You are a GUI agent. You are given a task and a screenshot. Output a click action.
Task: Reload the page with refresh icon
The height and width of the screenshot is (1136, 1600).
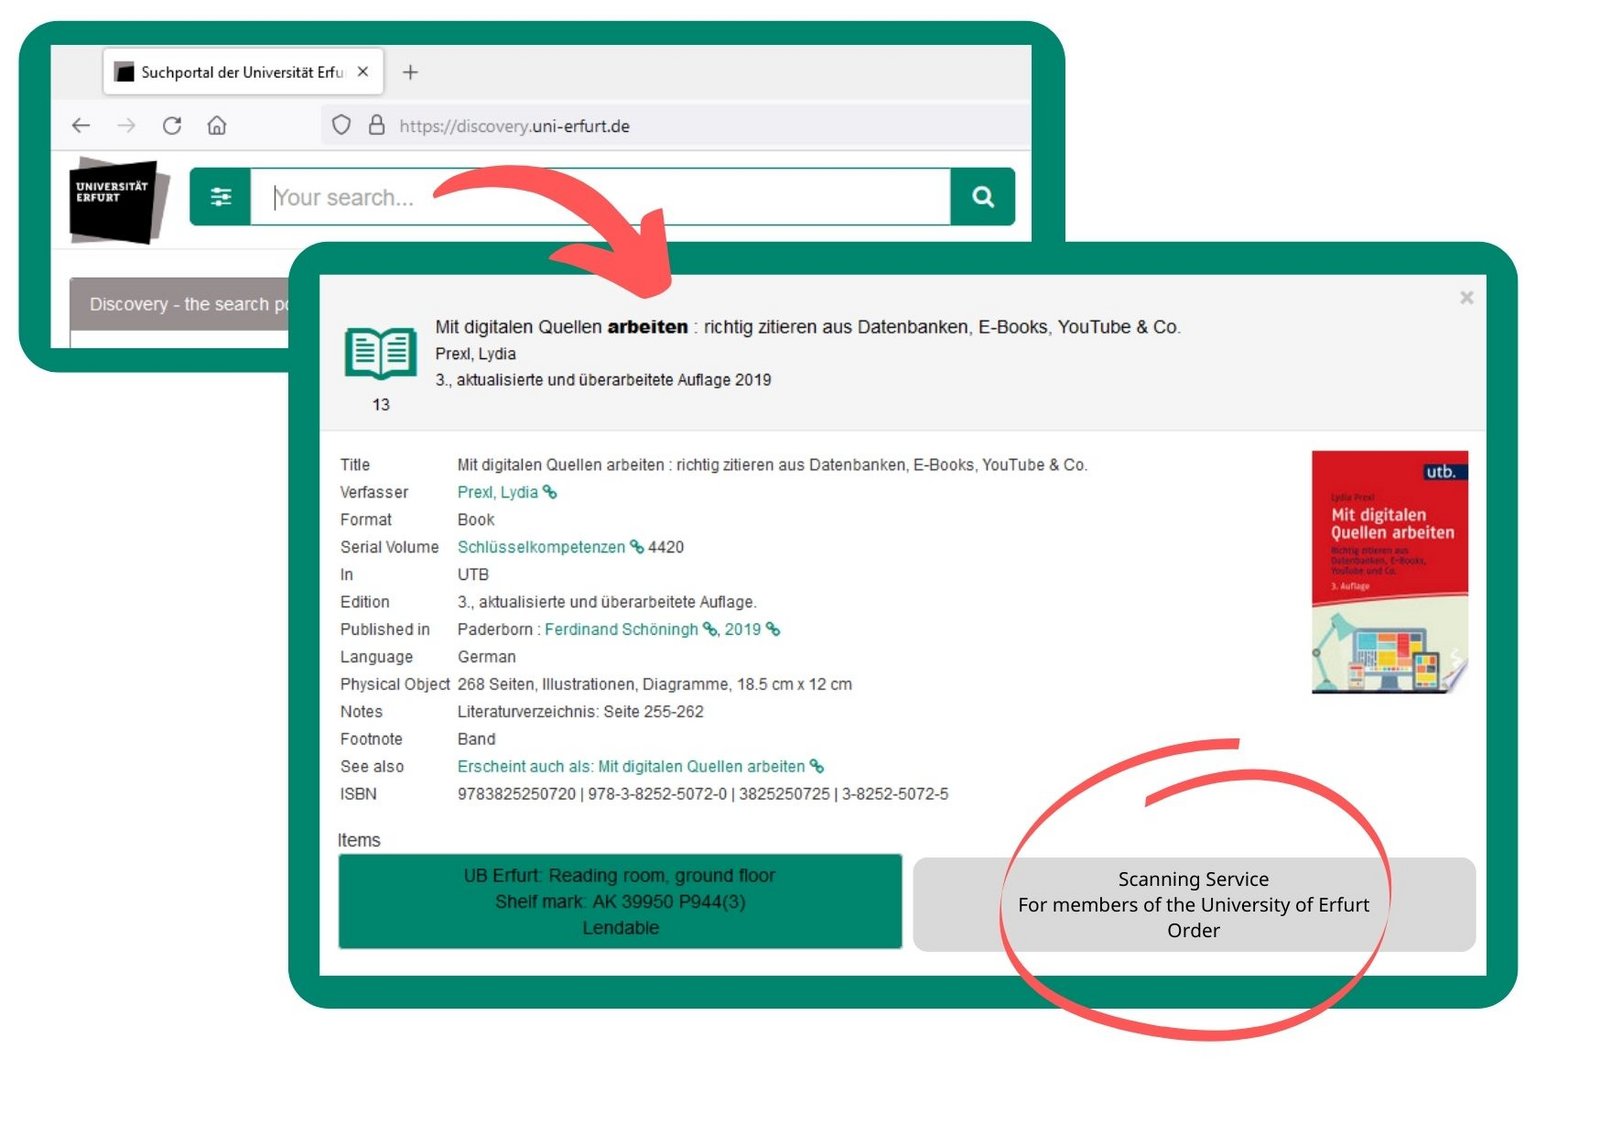(x=172, y=126)
